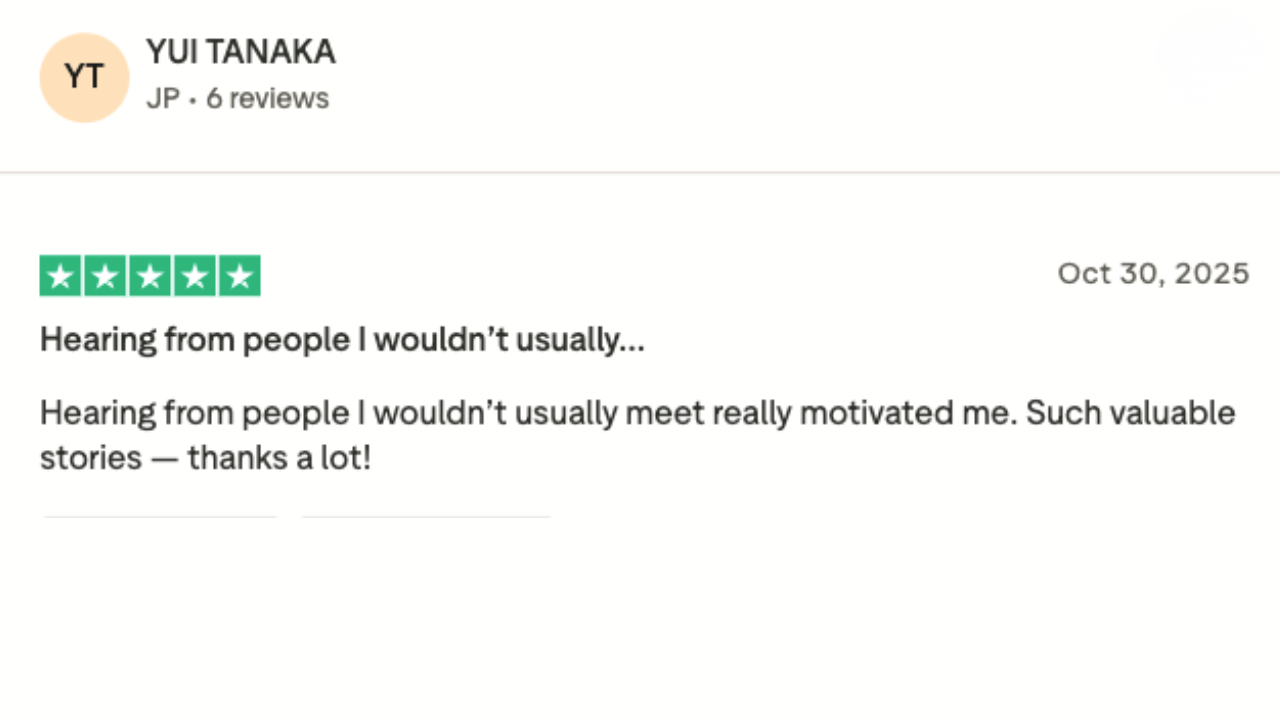The width and height of the screenshot is (1280, 720).
Task: Click the fourth green rating star
Action: 194,276
